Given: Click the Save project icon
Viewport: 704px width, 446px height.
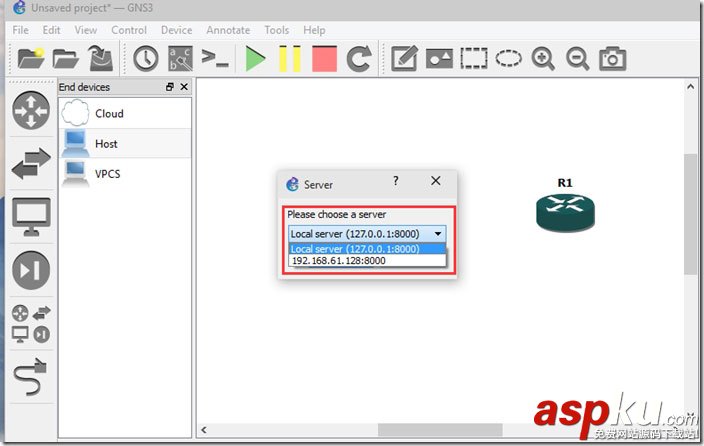Looking at the screenshot, I should 101,58.
